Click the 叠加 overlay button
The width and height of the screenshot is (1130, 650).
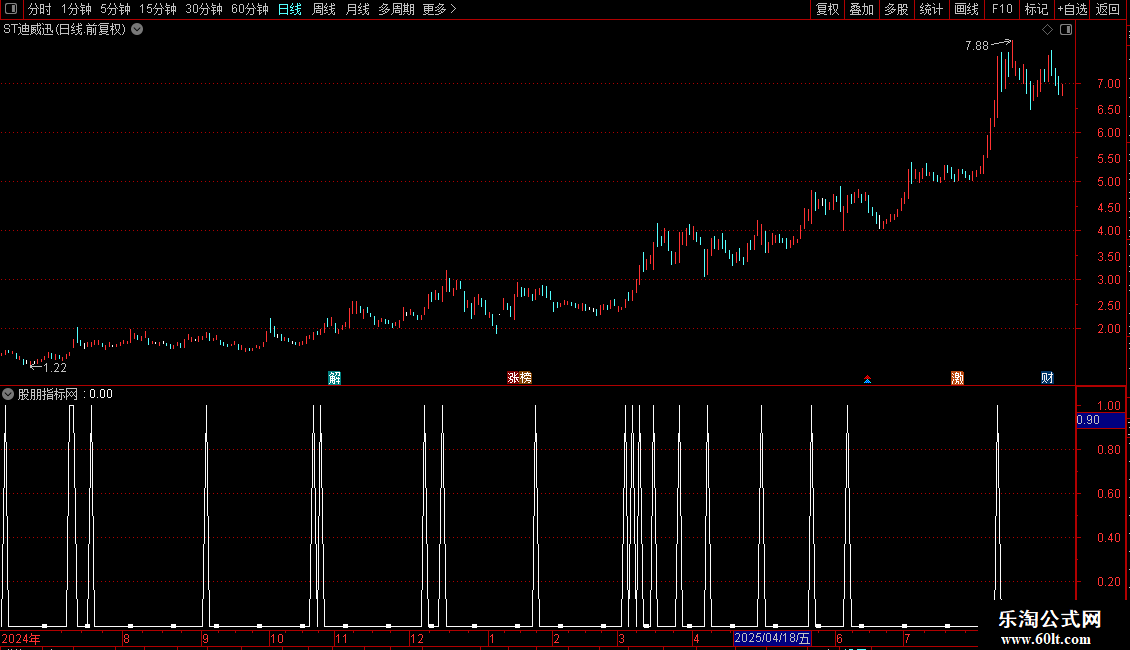pyautogui.click(x=862, y=9)
